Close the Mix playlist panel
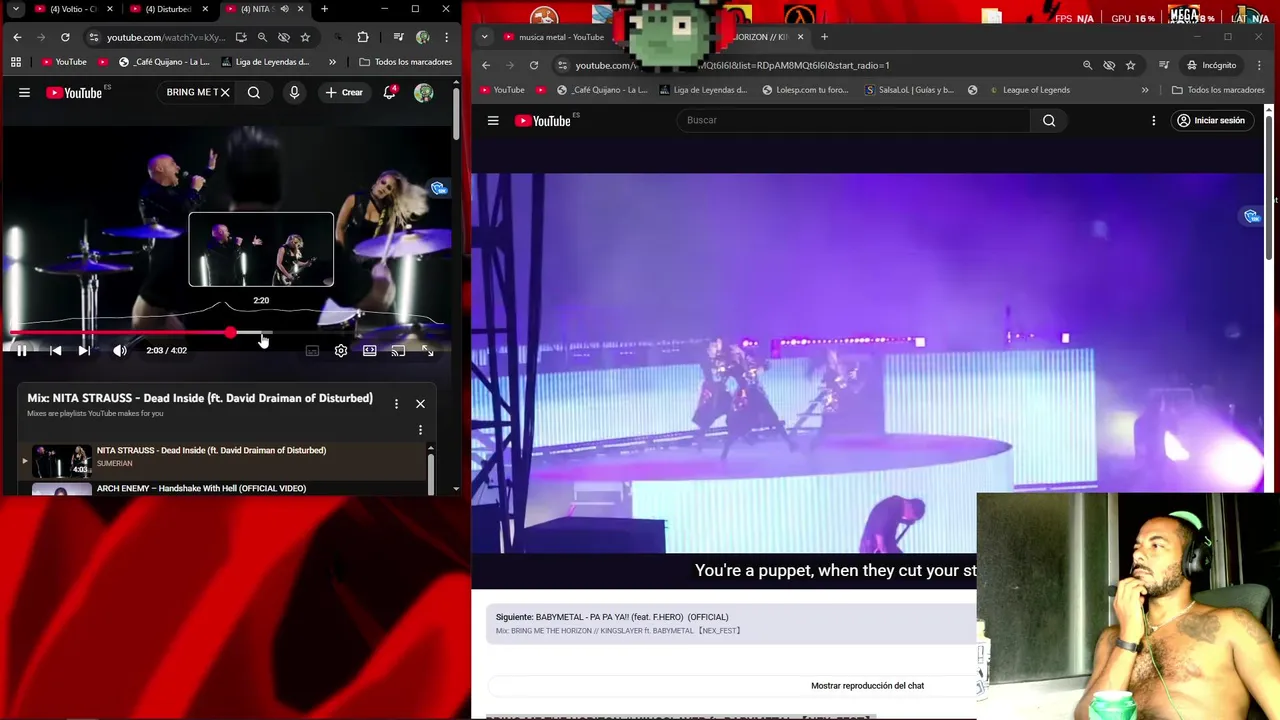The image size is (1280, 720). 420,404
